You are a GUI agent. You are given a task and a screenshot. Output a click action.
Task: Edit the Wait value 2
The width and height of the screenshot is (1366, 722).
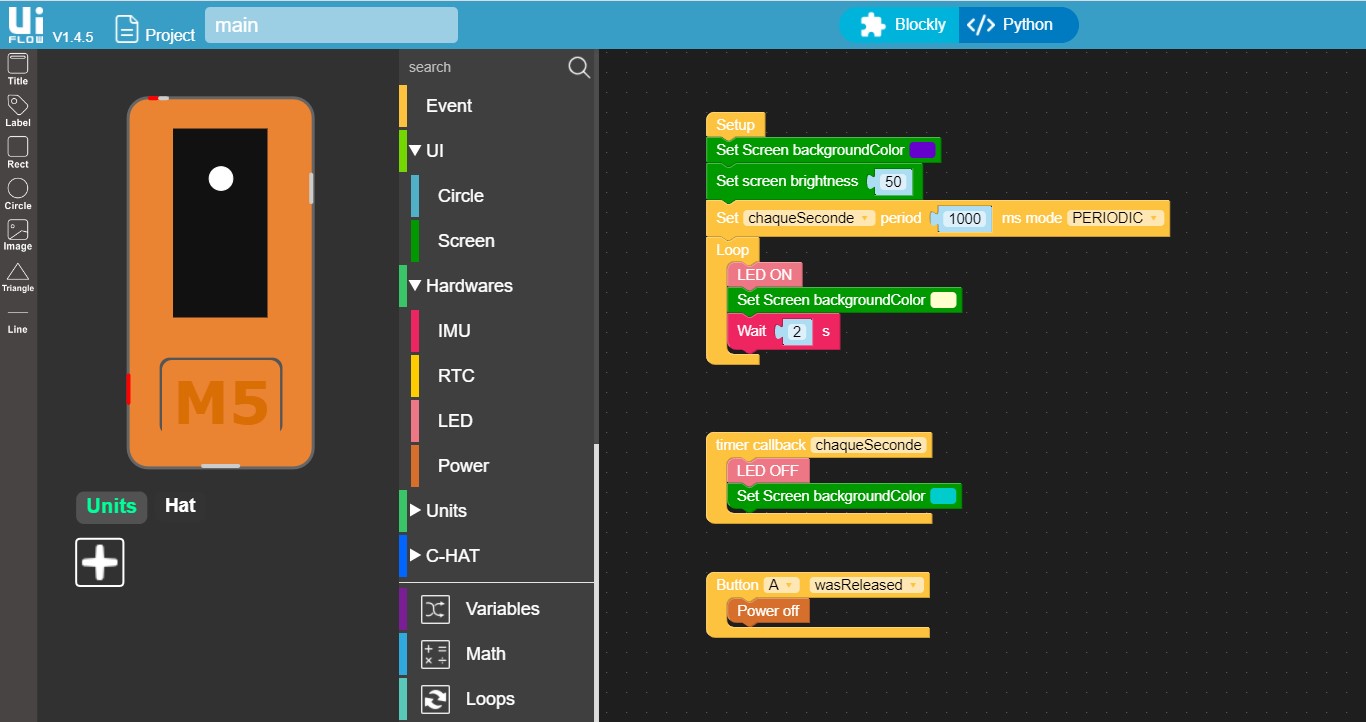pyautogui.click(x=797, y=331)
